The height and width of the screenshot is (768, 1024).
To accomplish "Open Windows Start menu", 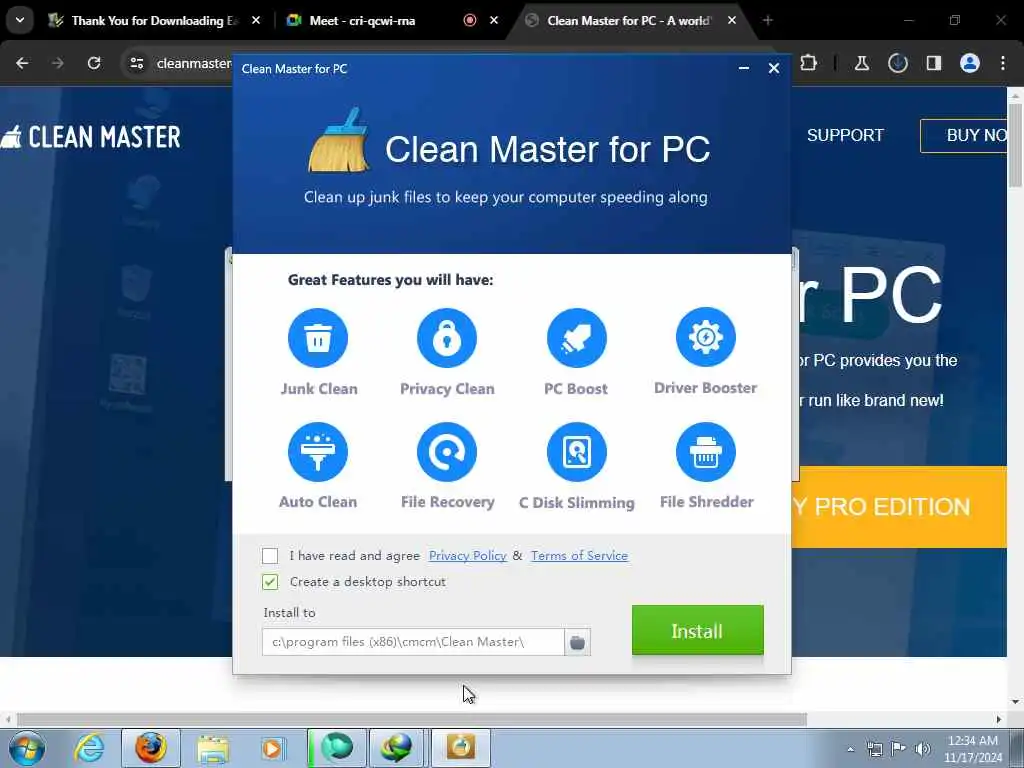I will (27, 748).
